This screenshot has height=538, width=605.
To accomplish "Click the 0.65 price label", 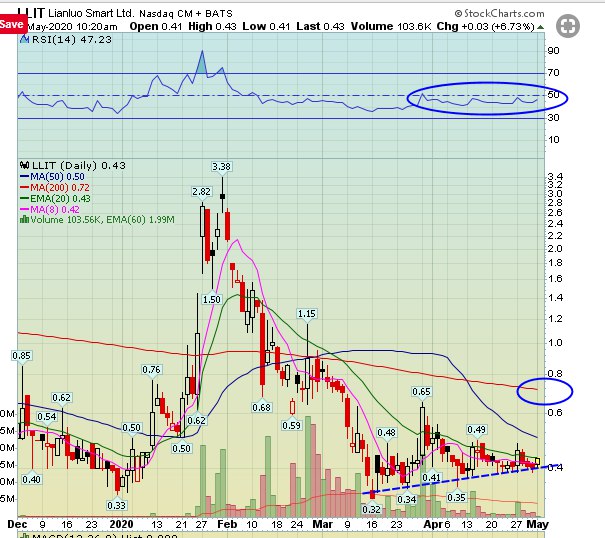I will 421,392.
